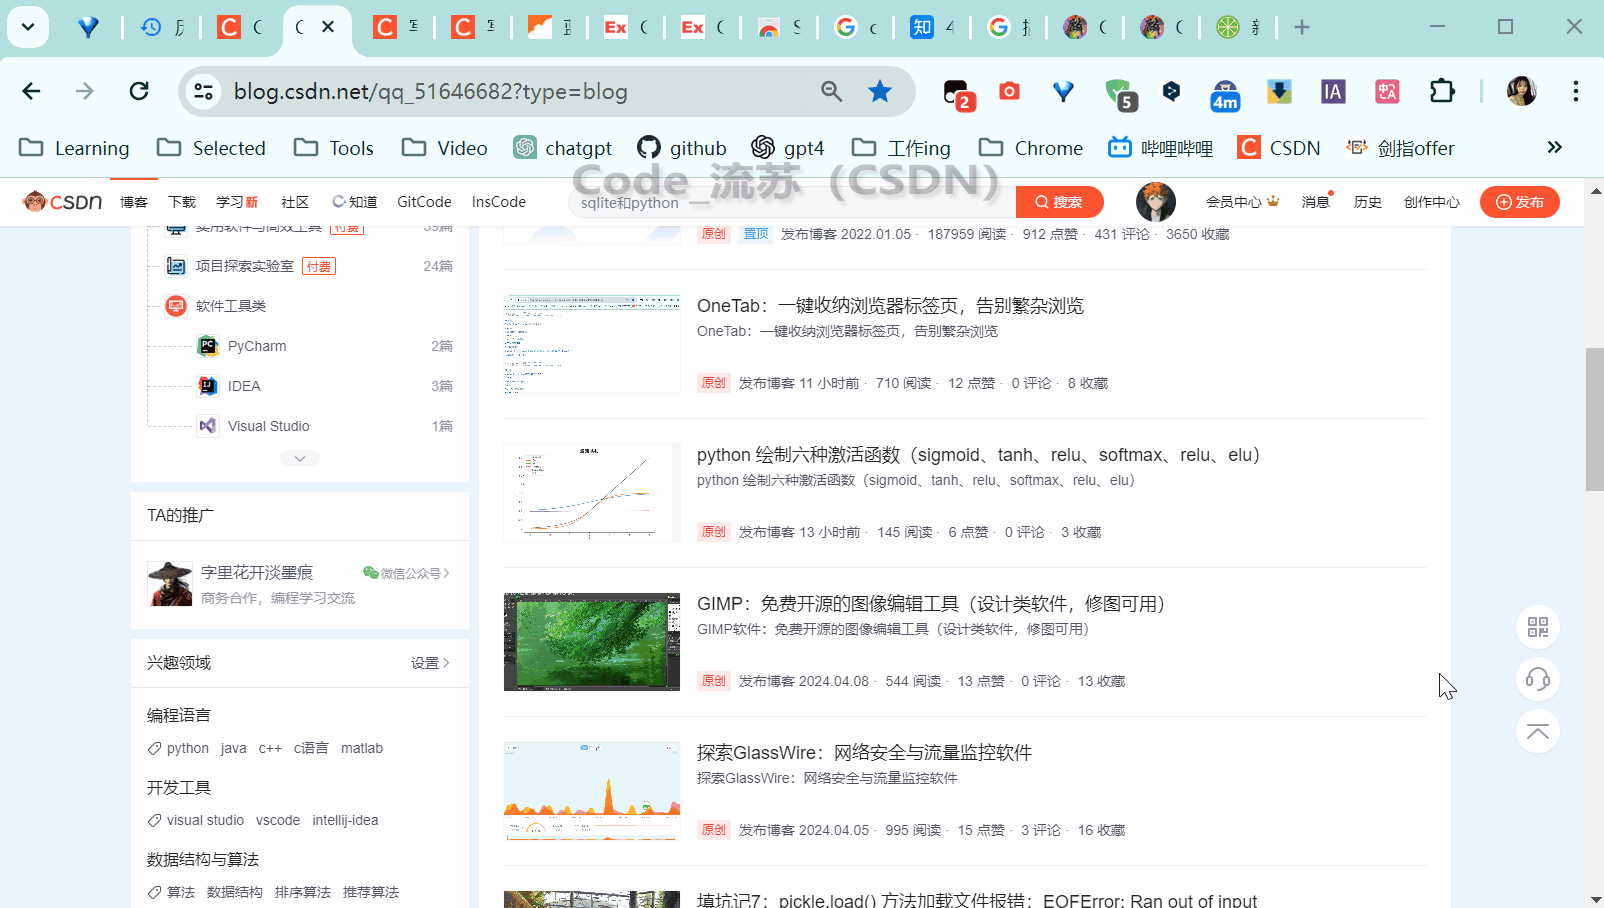Open OneTab article title
The image size is (1604, 908).
pyautogui.click(x=890, y=306)
